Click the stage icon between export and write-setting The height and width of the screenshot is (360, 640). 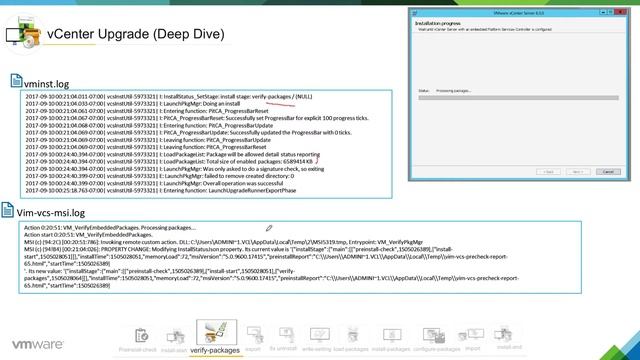click(x=286, y=335)
